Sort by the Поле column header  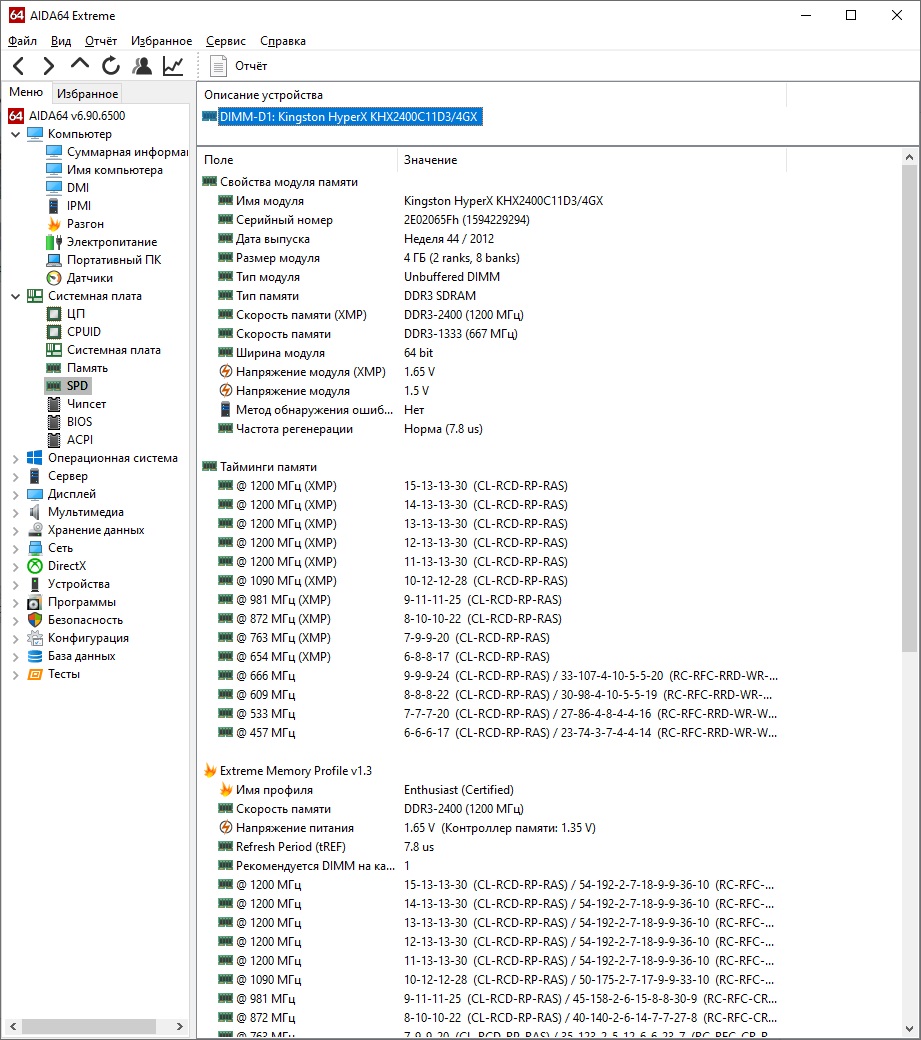[298, 160]
